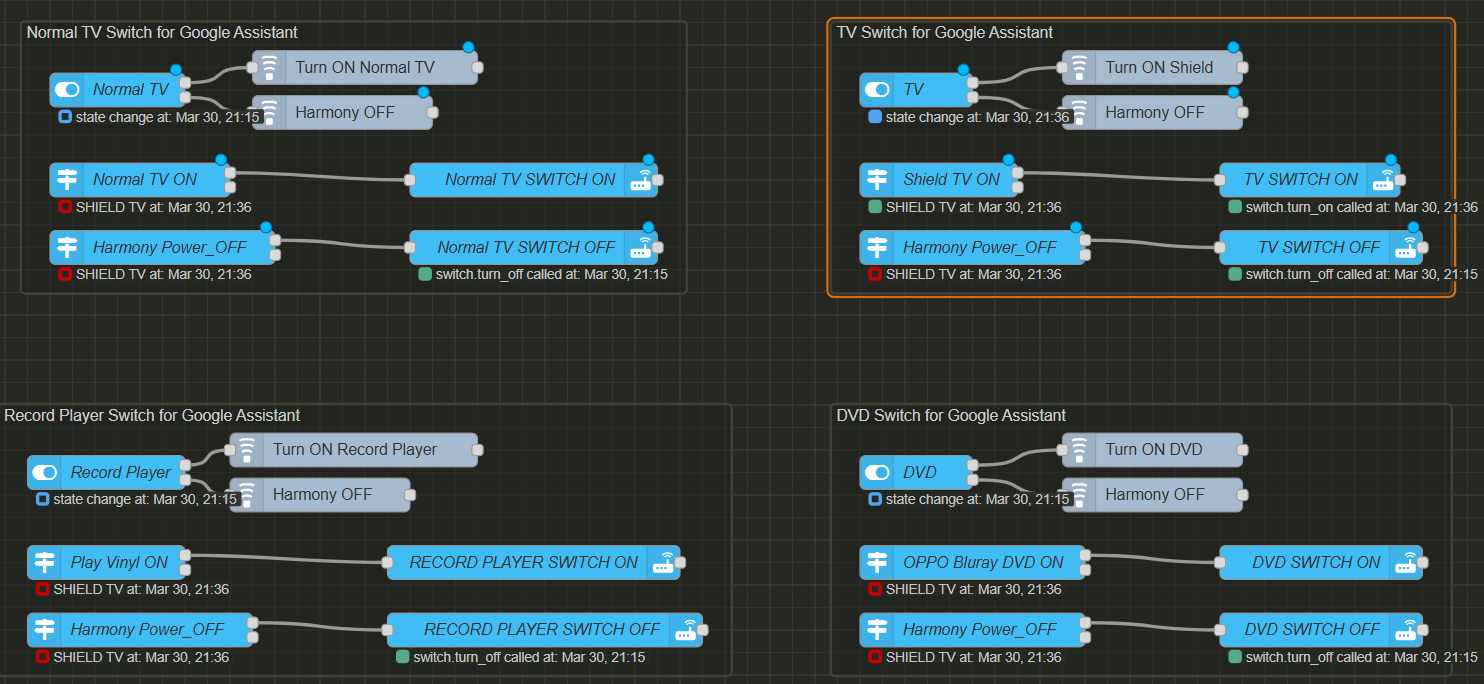The height and width of the screenshot is (684, 1484).
Task: Click output port of RECORD PLAYER SWITCH OFF node
Action: pyautogui.click(x=703, y=630)
